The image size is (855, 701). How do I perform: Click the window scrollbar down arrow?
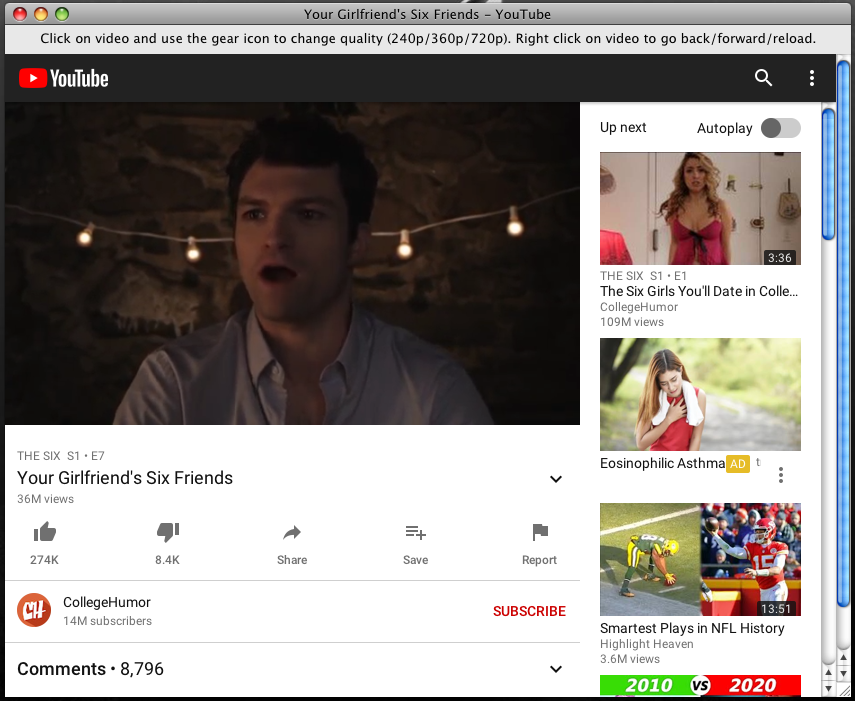(843, 672)
